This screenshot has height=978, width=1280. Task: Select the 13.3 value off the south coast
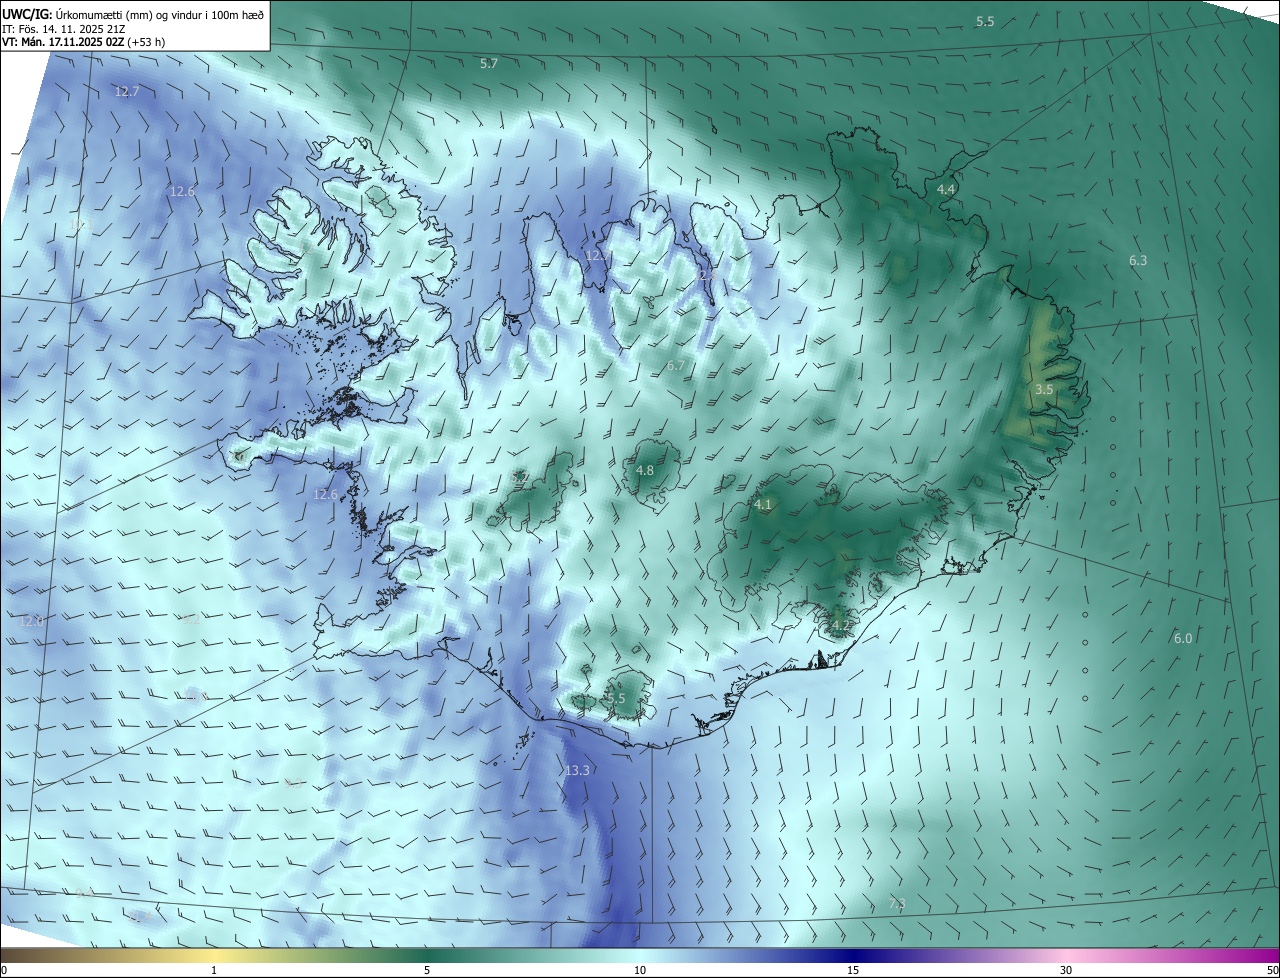(x=577, y=770)
